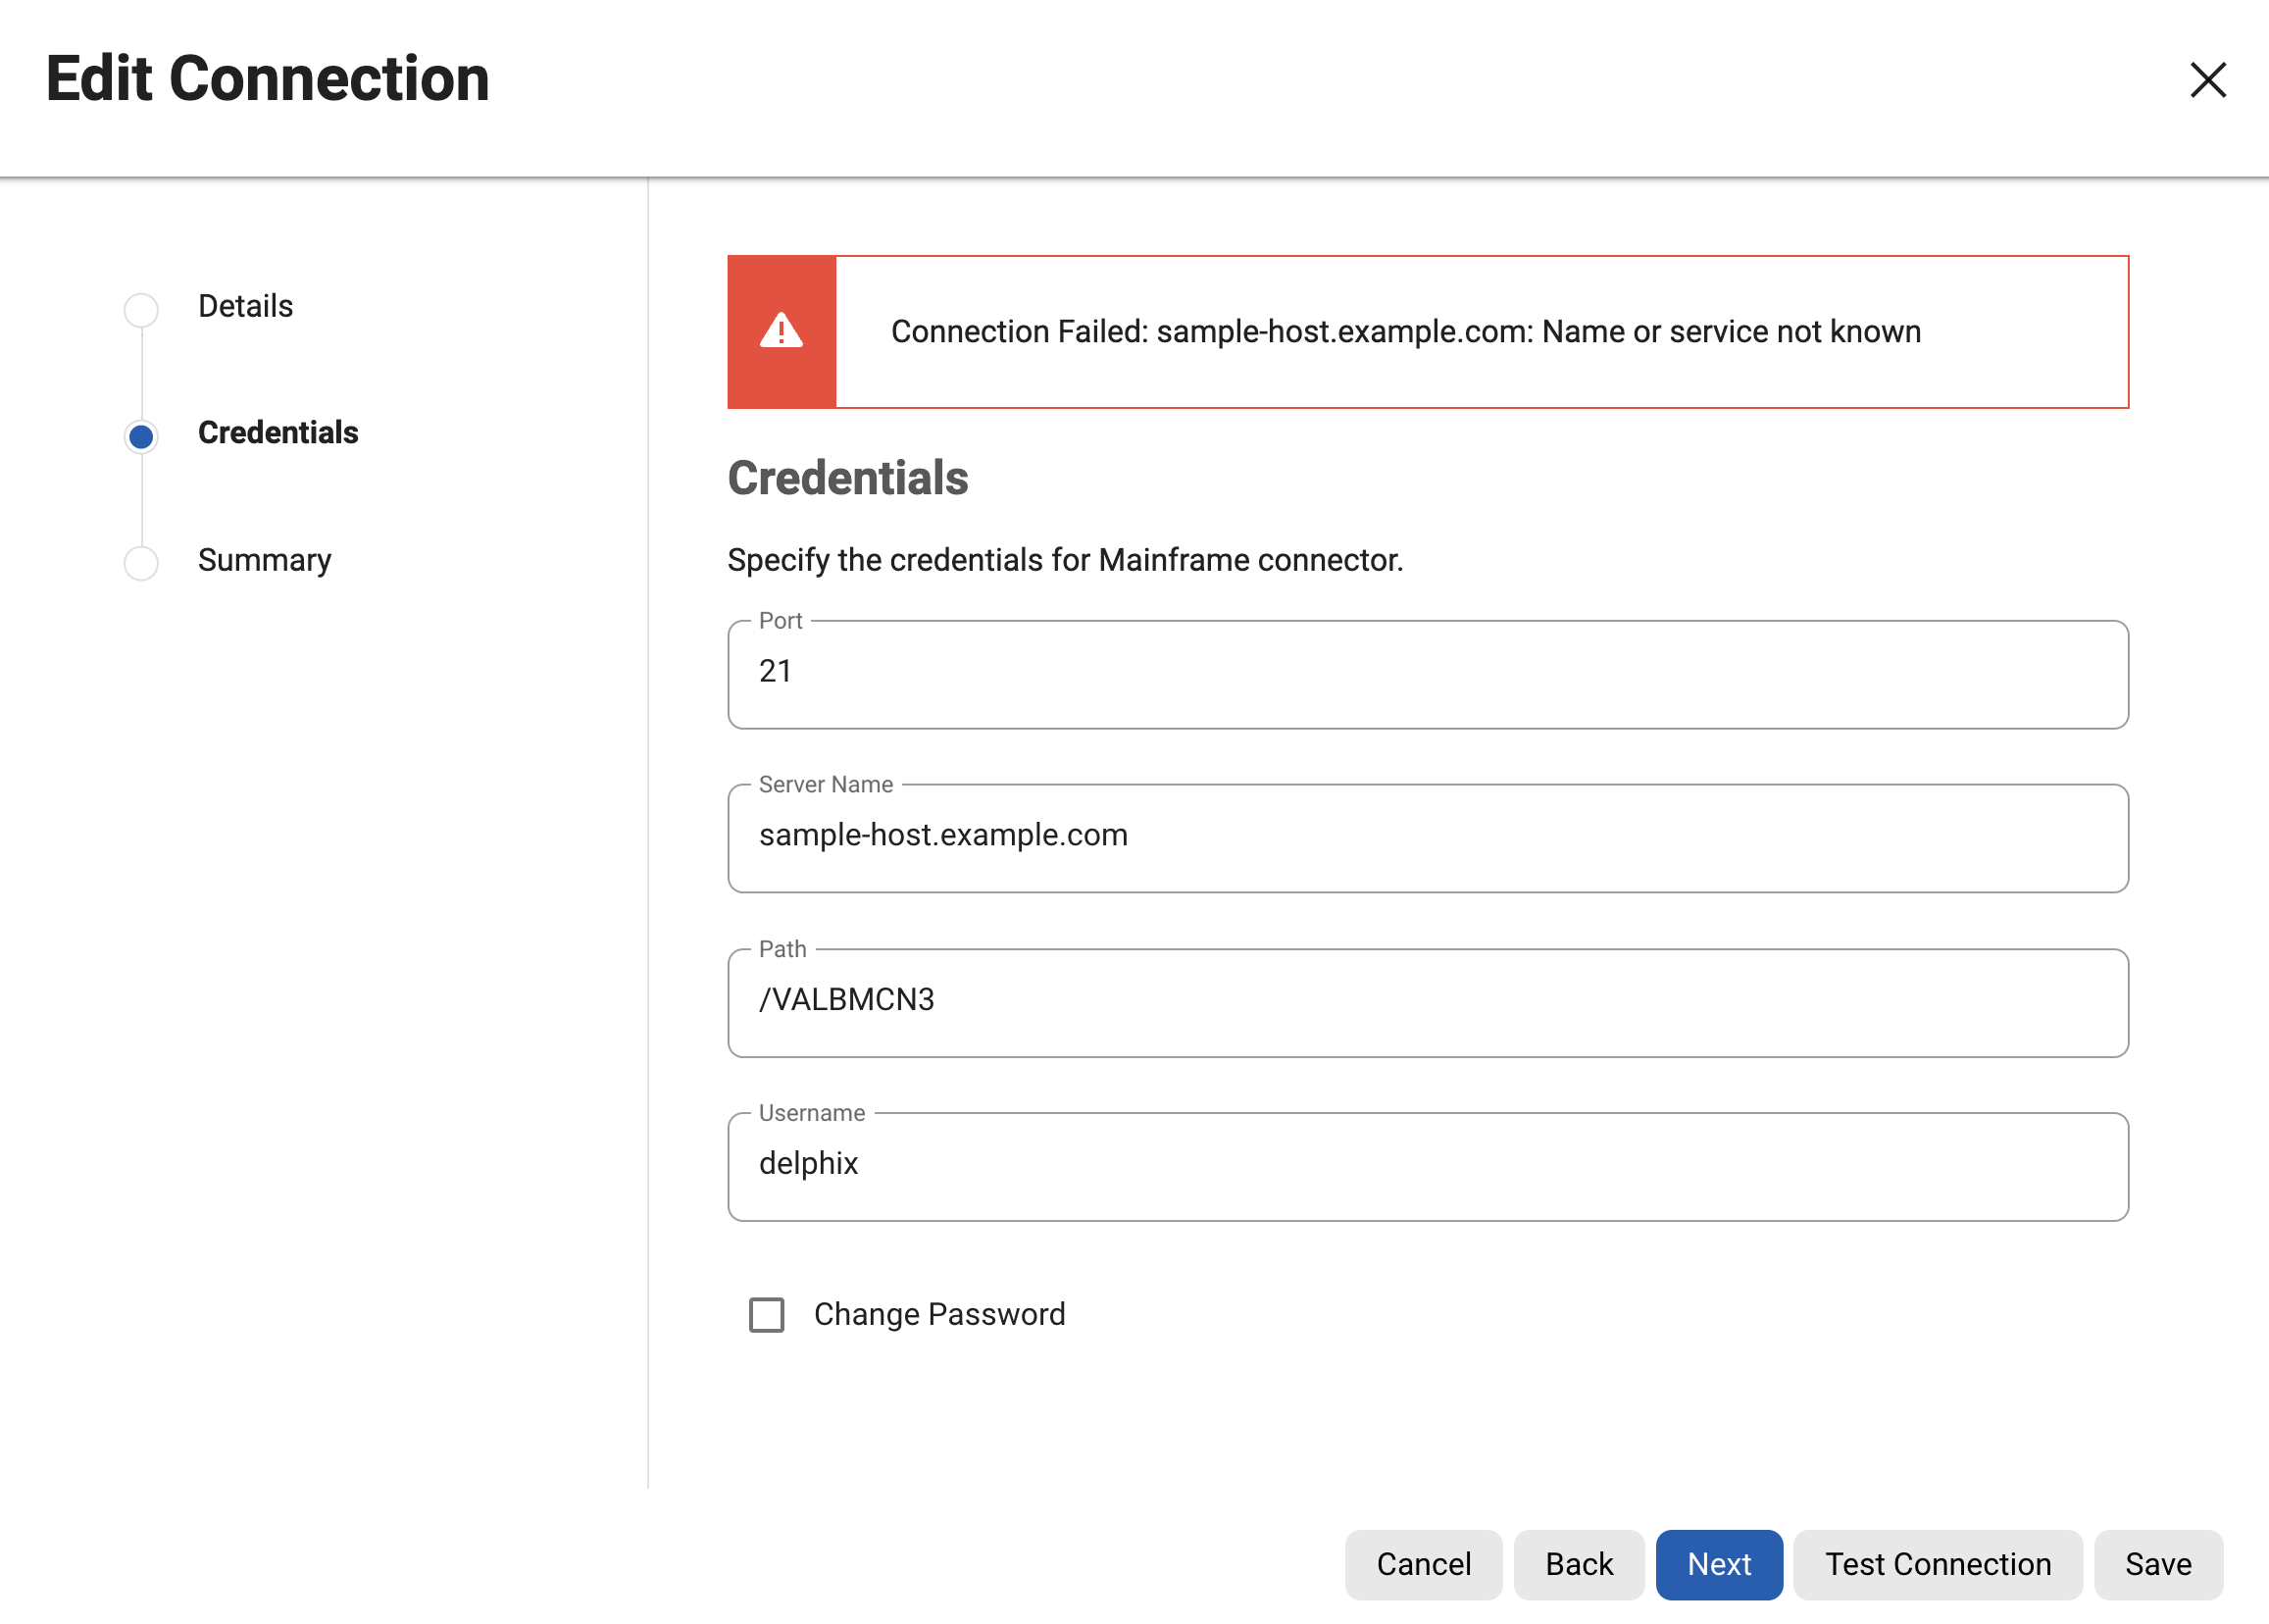Close the Edit Connection dialog
Screen dimensions: 2269x1624
2207,80
